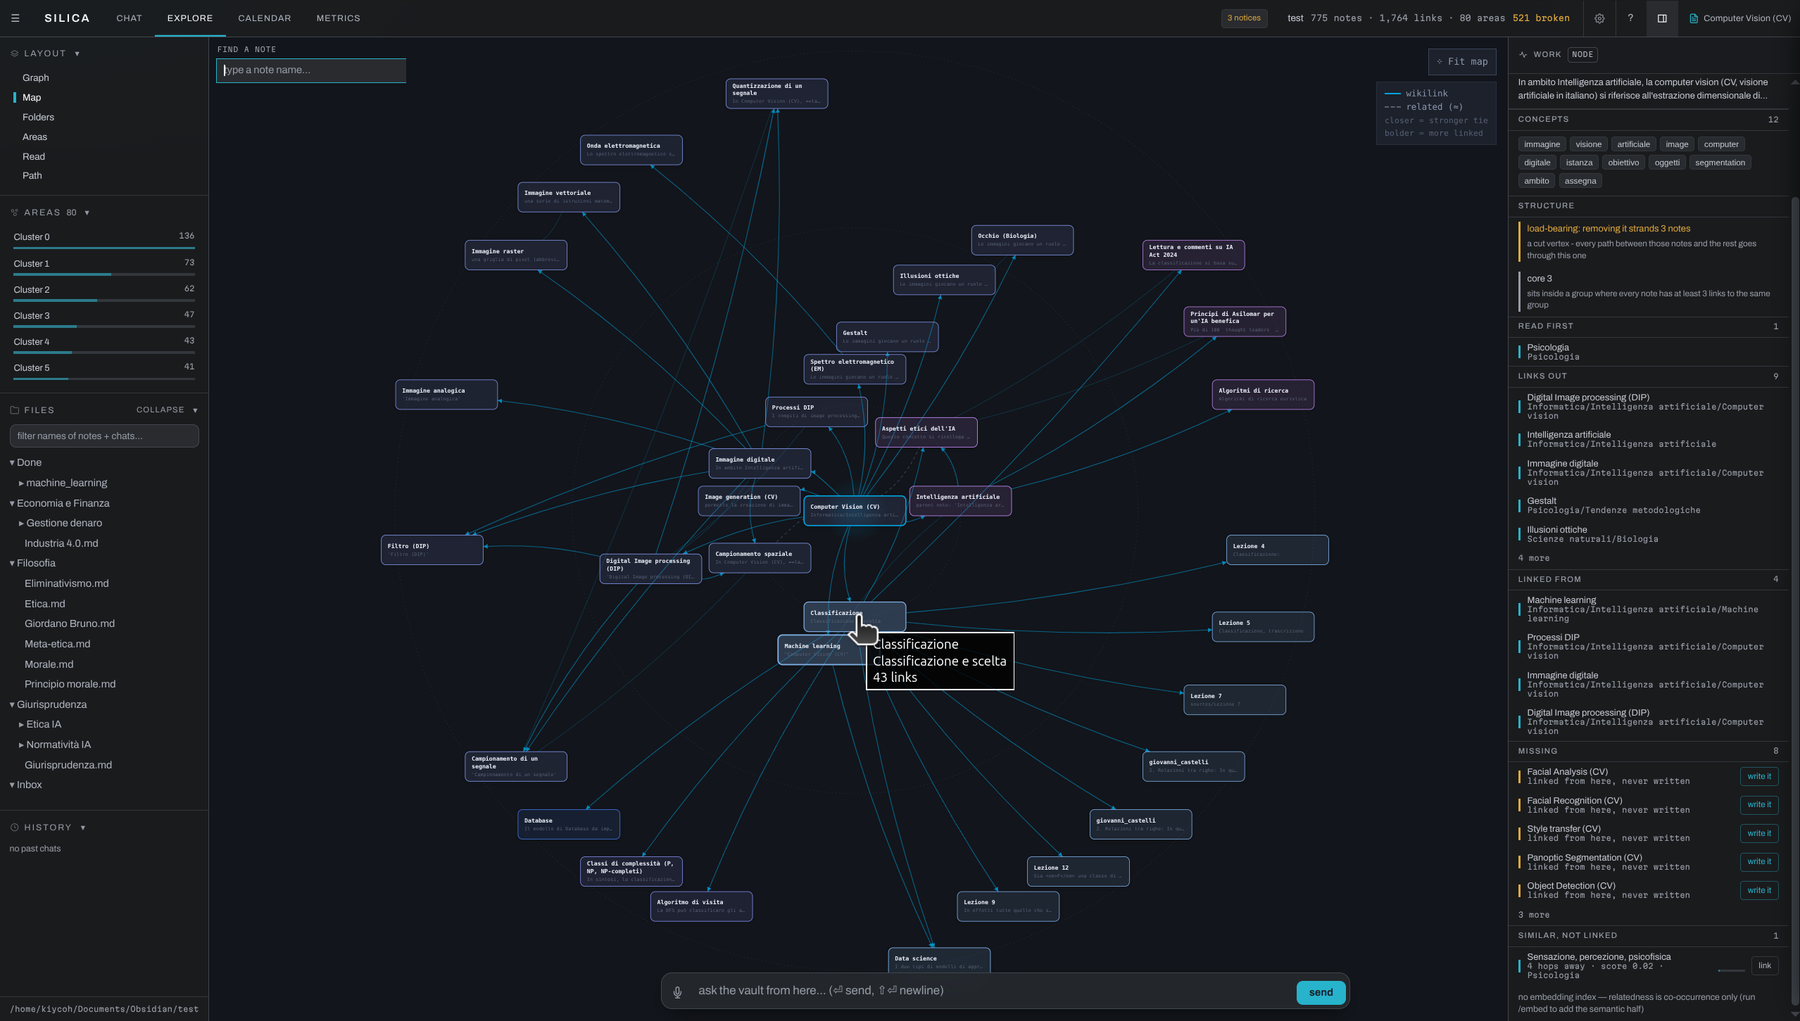Toggle the NODE view in work panel
1800x1021 pixels.
pos(1583,55)
